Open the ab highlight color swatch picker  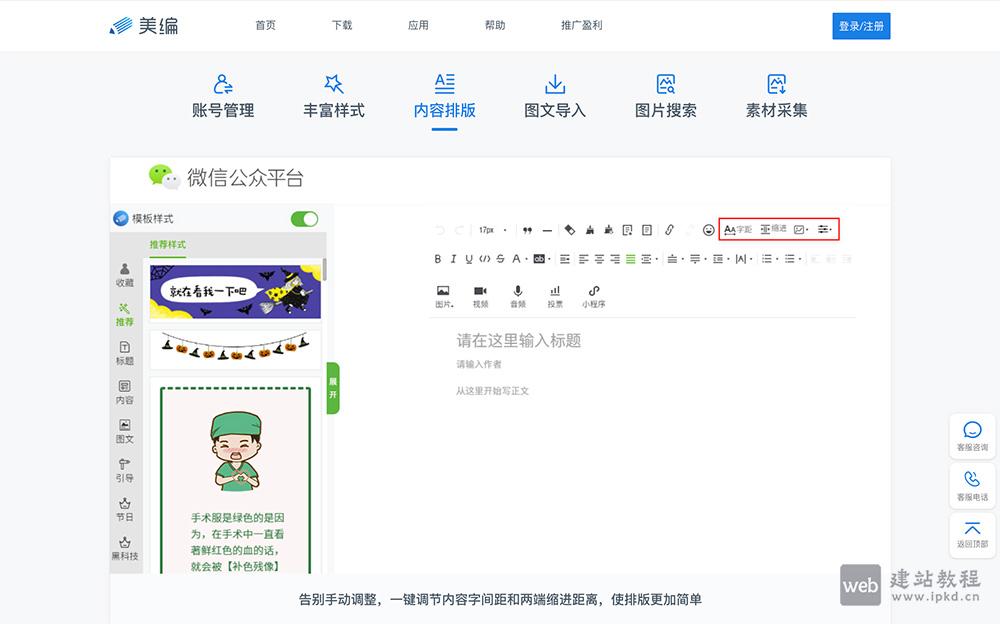tap(540, 258)
